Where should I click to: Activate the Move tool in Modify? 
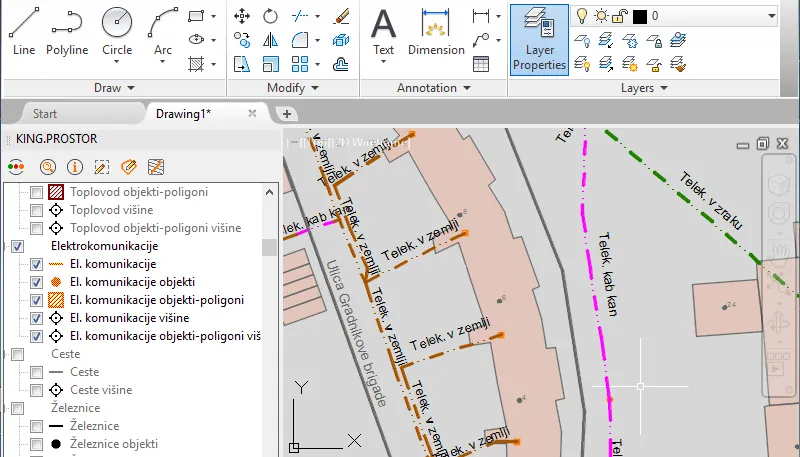[242, 16]
